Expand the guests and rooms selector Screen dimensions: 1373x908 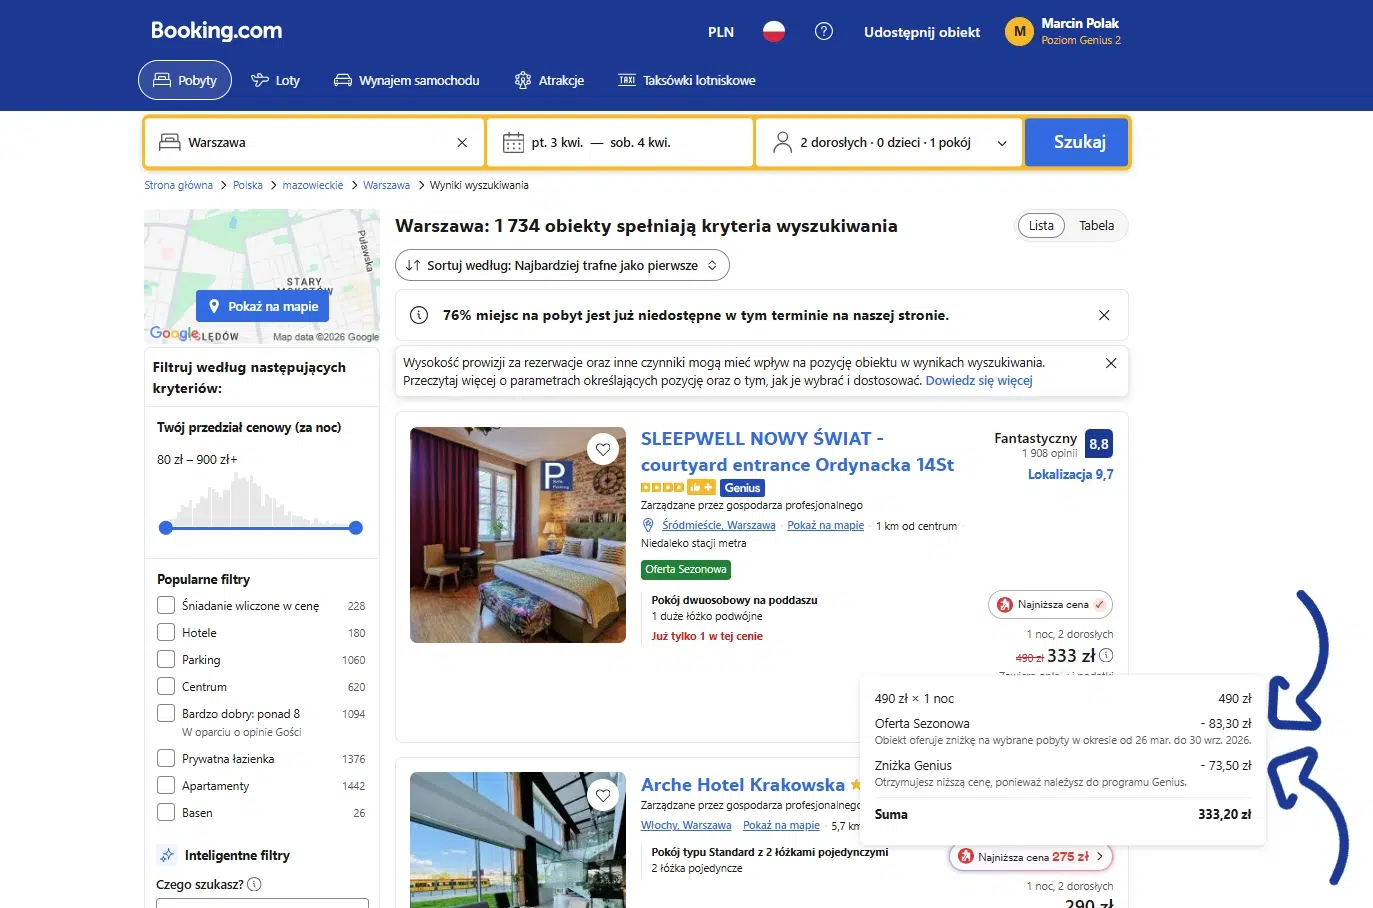pos(888,143)
